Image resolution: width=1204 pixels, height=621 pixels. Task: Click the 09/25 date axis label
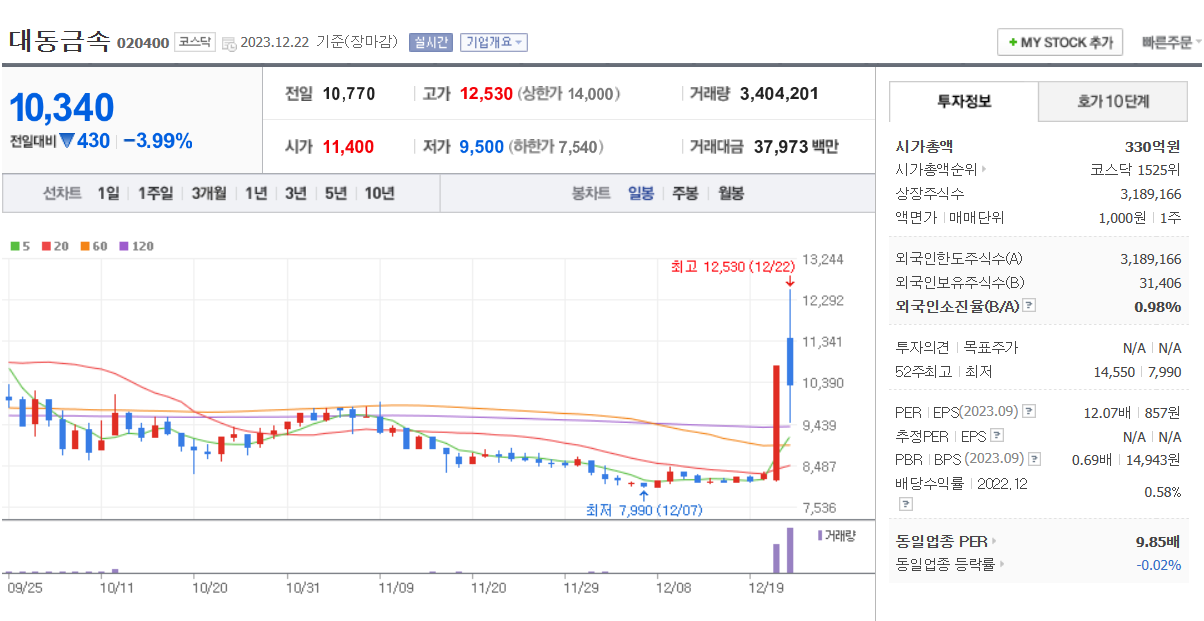[24, 588]
